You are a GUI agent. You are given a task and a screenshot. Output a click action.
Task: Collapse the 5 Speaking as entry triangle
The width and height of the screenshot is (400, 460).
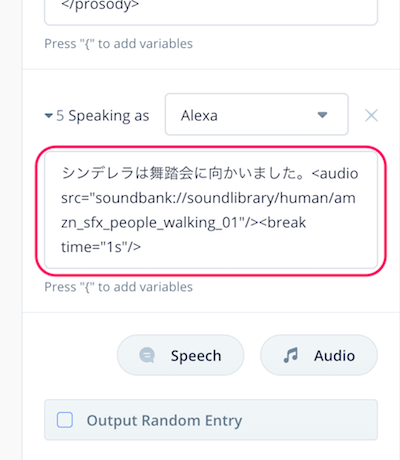(49, 116)
